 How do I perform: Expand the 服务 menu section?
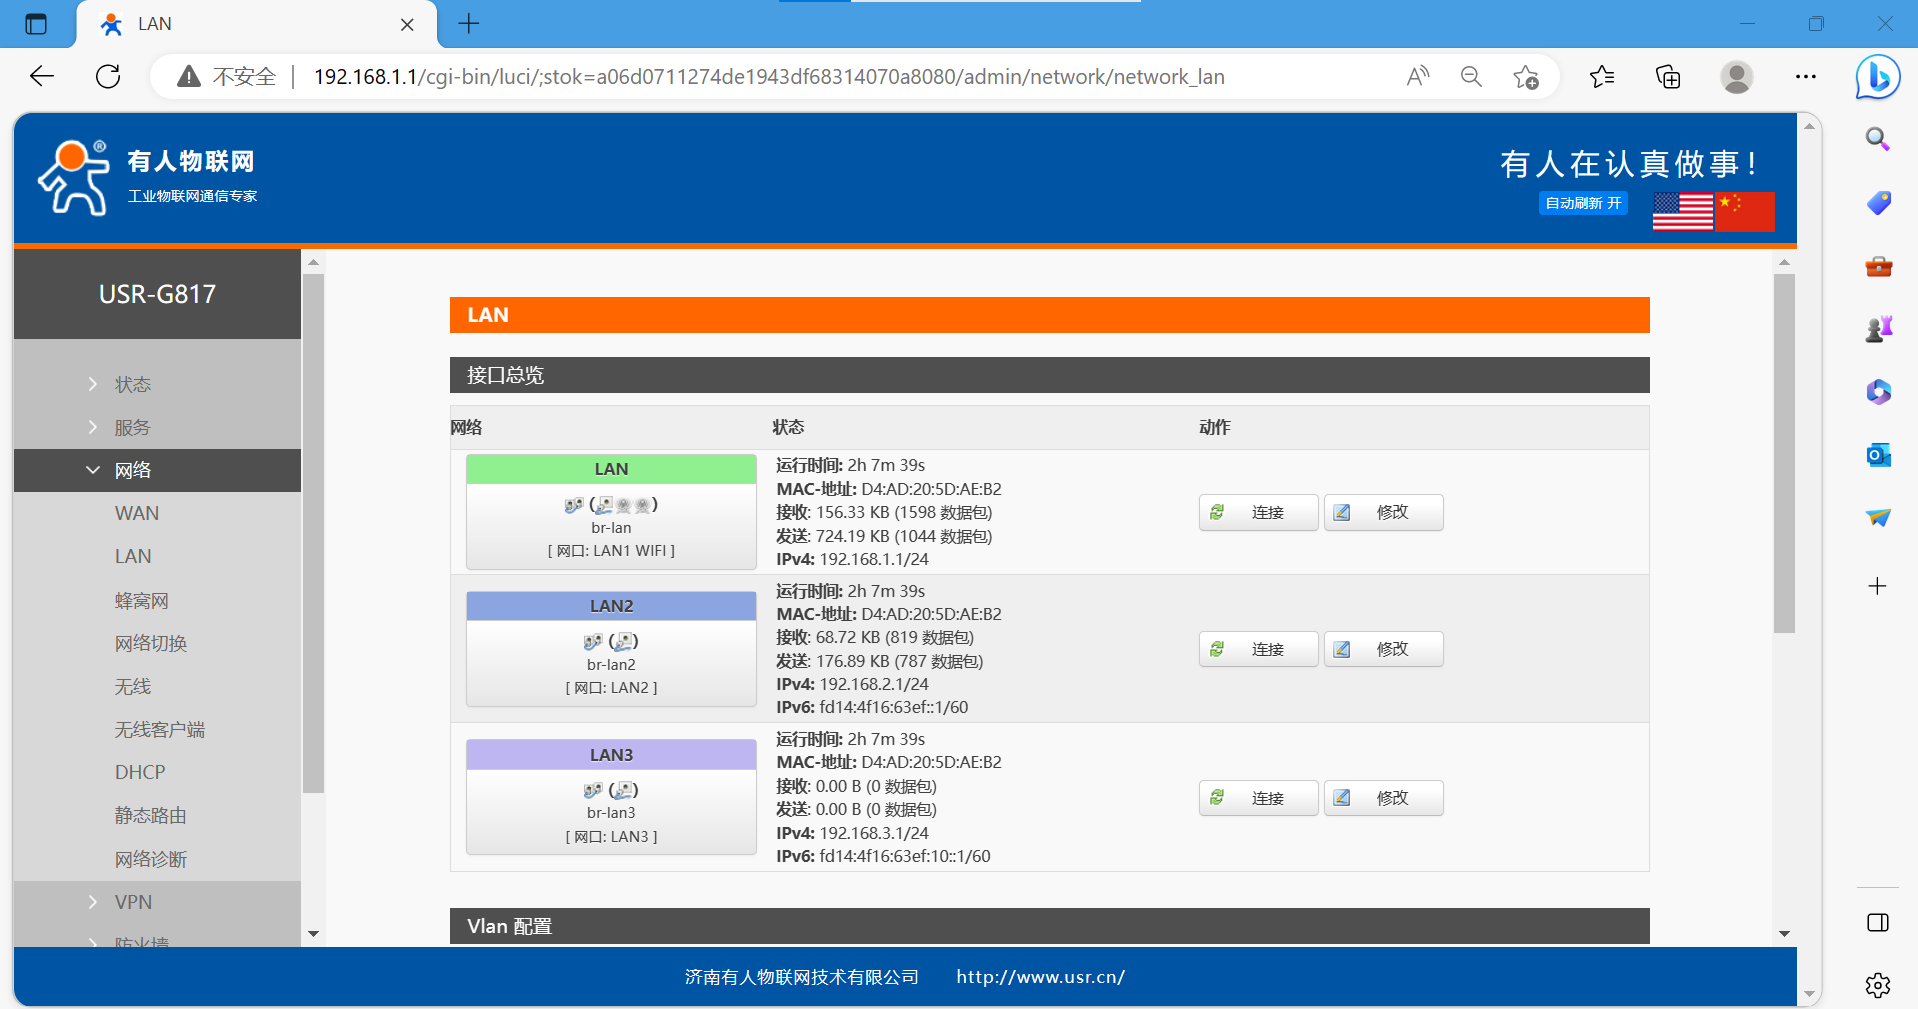coord(132,428)
